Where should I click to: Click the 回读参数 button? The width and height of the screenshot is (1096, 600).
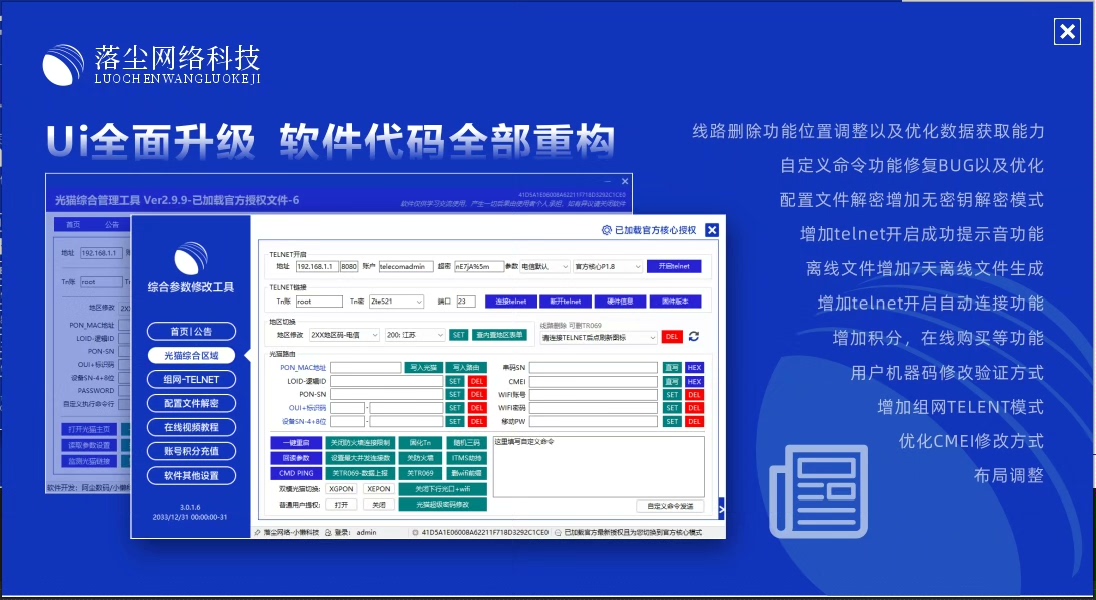pyautogui.click(x=296, y=458)
